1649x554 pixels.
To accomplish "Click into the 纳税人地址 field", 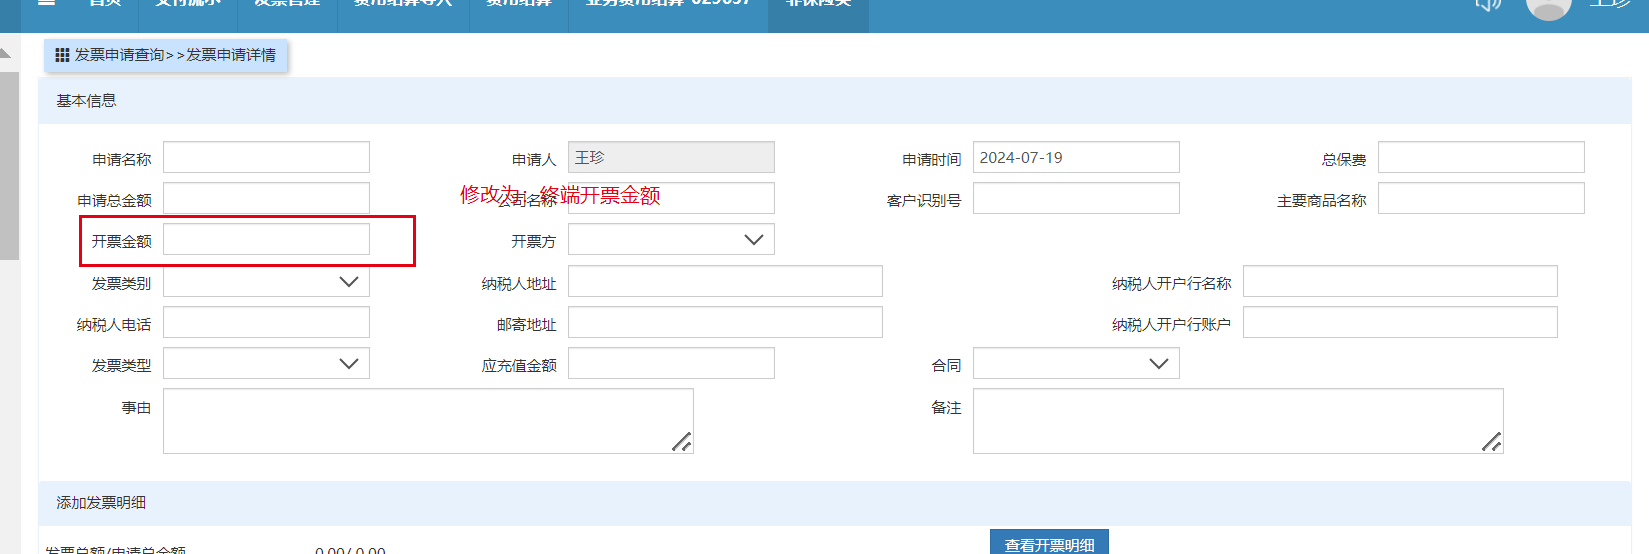I will click(x=724, y=282).
